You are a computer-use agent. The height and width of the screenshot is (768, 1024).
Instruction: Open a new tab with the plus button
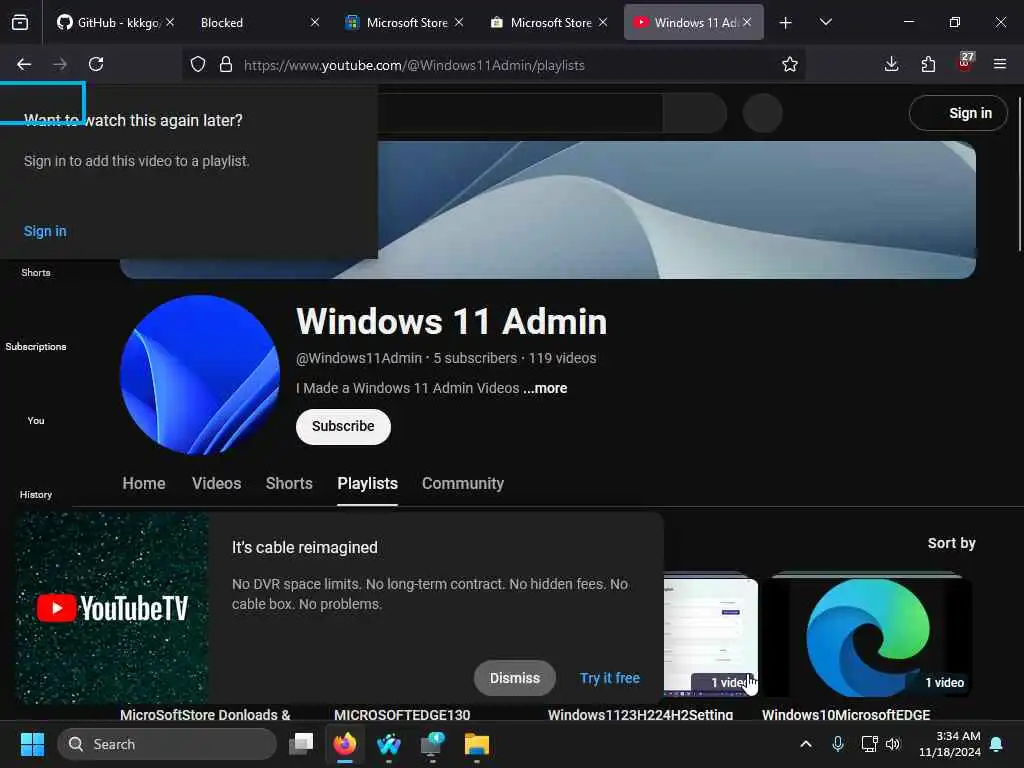click(x=786, y=23)
